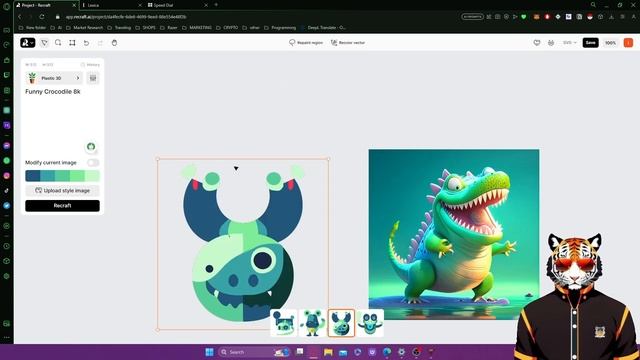The width and height of the screenshot is (640, 360).
Task: Click Recolor vector tool
Action: coord(348,42)
